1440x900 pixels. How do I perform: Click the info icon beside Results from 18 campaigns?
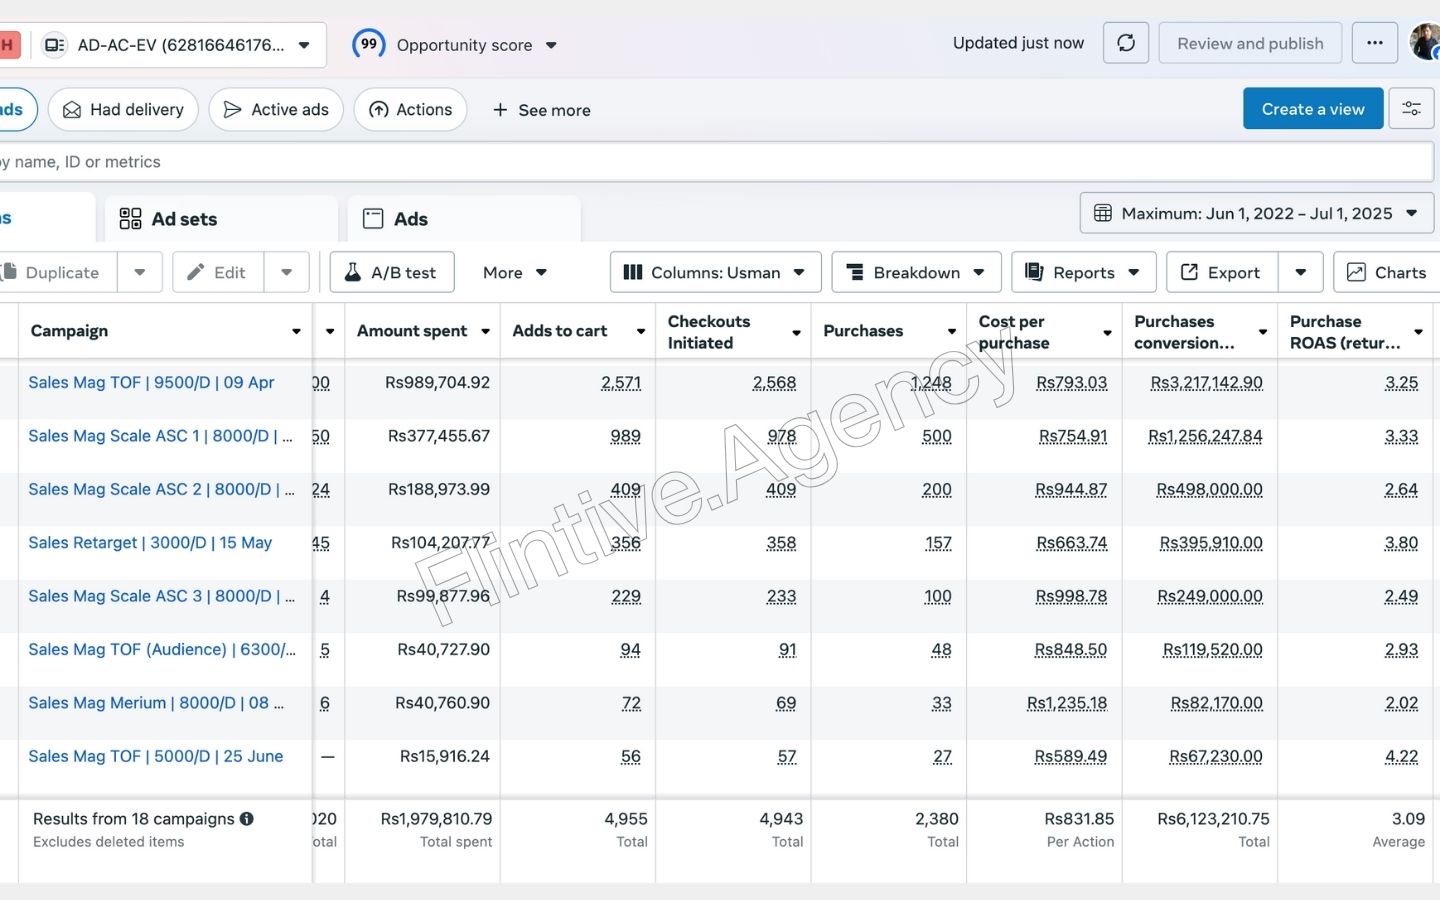(247, 819)
